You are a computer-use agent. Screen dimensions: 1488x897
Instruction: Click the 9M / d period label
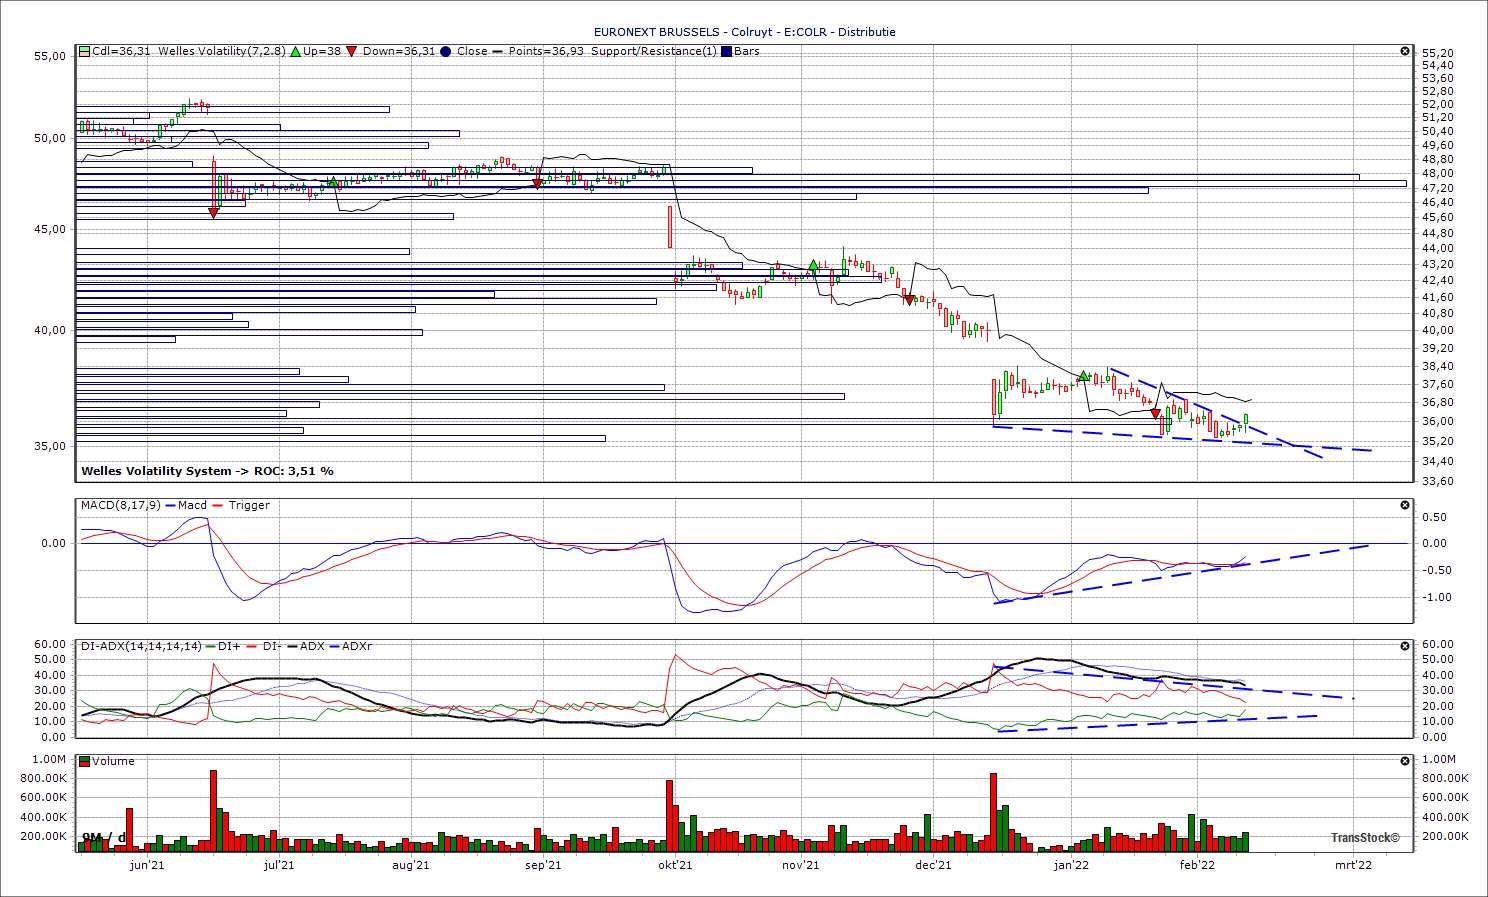[x=104, y=837]
